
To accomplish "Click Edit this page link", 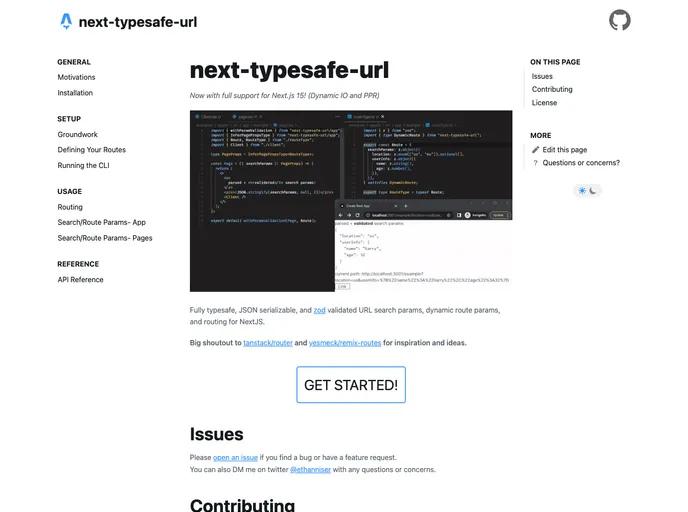I will pyautogui.click(x=565, y=150).
